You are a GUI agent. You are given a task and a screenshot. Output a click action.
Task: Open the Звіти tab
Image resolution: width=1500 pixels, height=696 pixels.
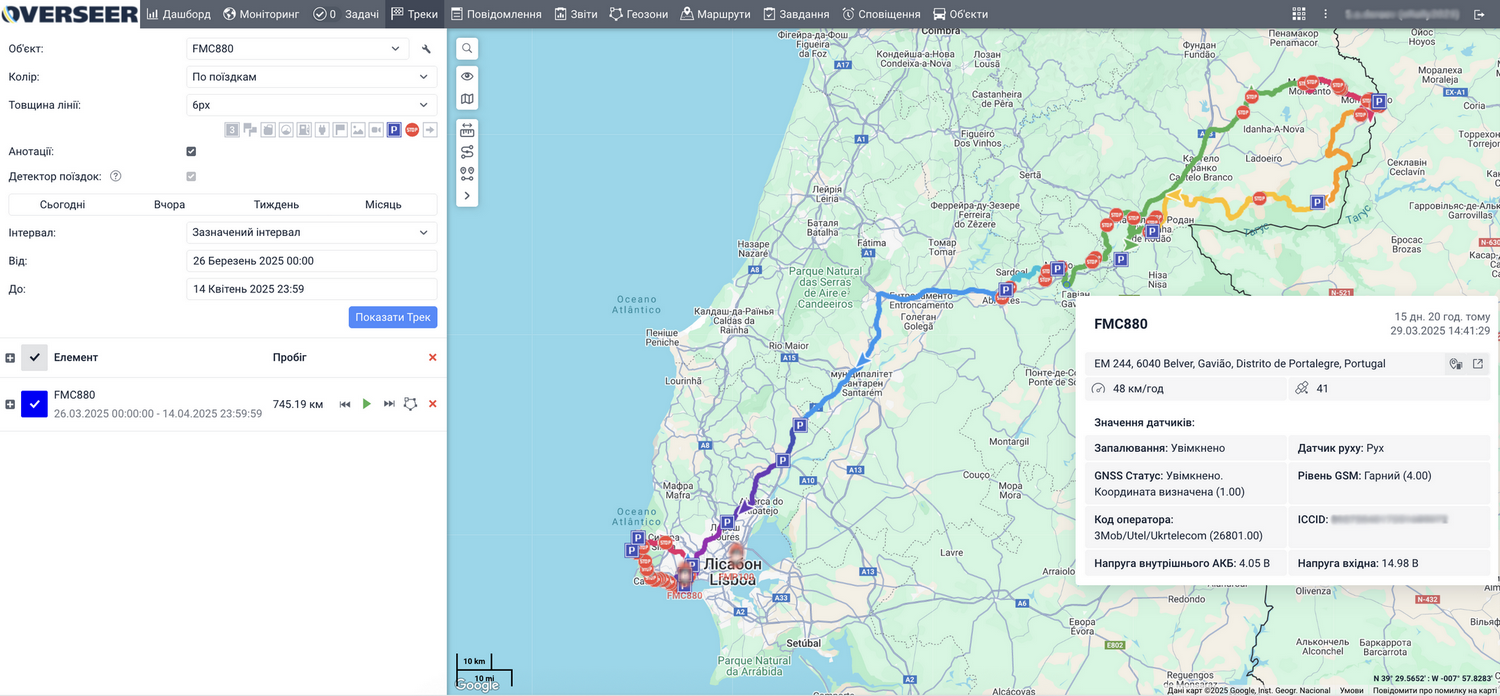(x=575, y=14)
